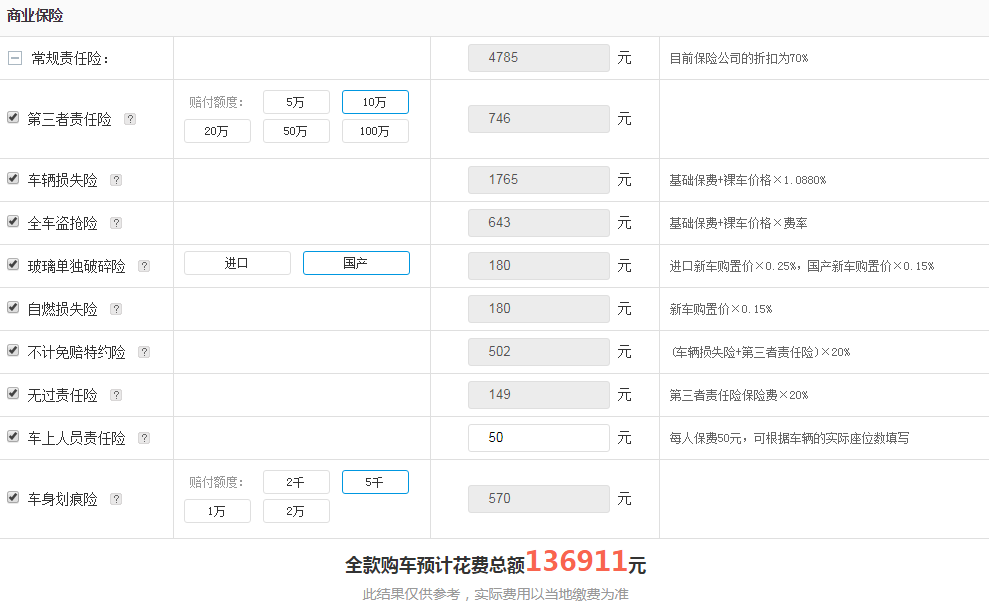Uncheck the 第三者责任险 checkbox
Viewport: 989px width, 610px height.
click(13, 117)
